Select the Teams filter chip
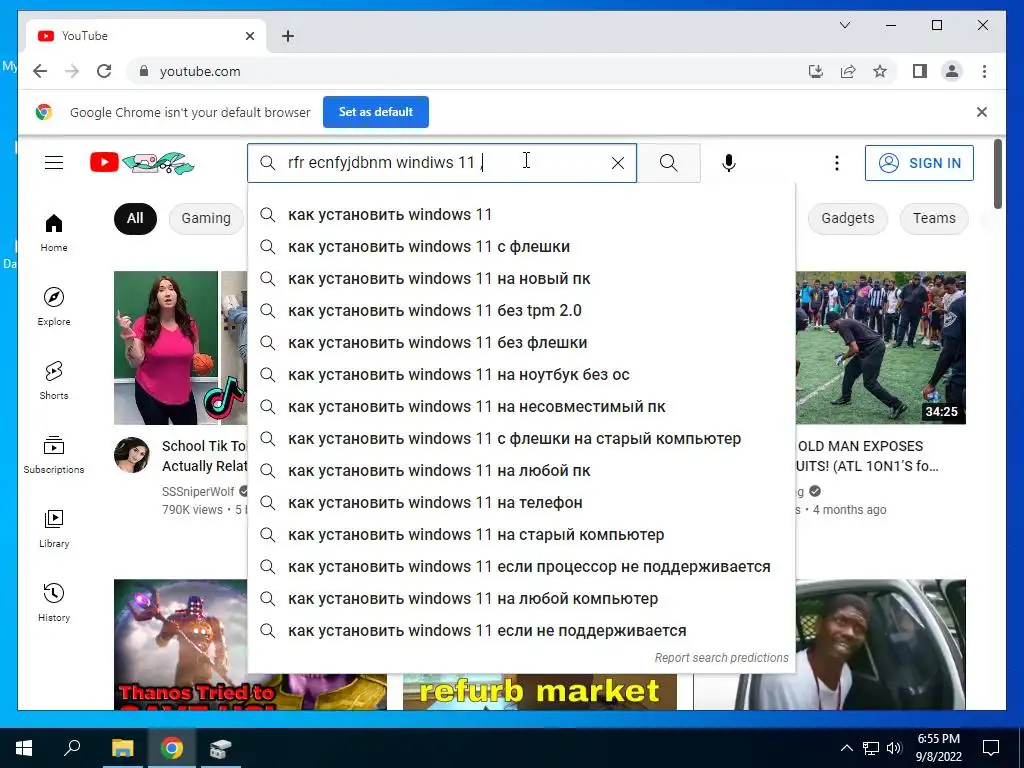 tap(934, 218)
